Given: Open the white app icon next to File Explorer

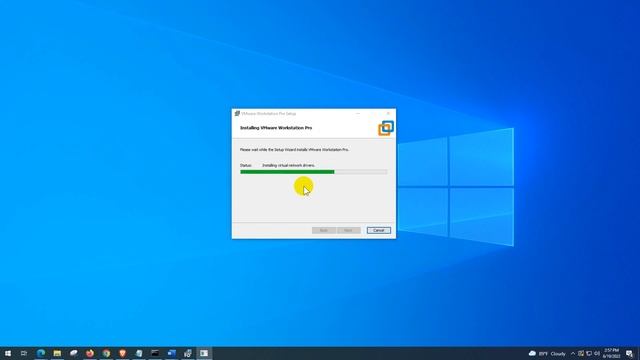Looking at the screenshot, I should click(x=73, y=353).
